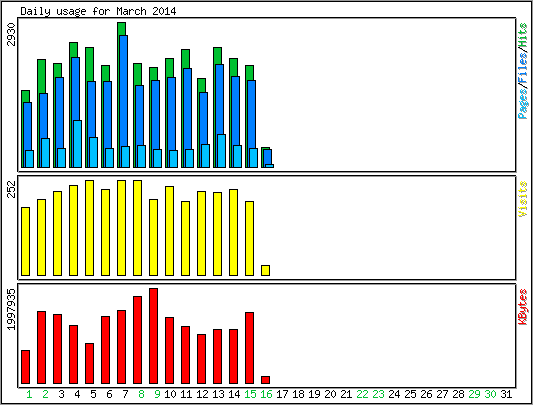Select green weekend day label 22
This screenshot has height=405, width=533.
coord(362,394)
